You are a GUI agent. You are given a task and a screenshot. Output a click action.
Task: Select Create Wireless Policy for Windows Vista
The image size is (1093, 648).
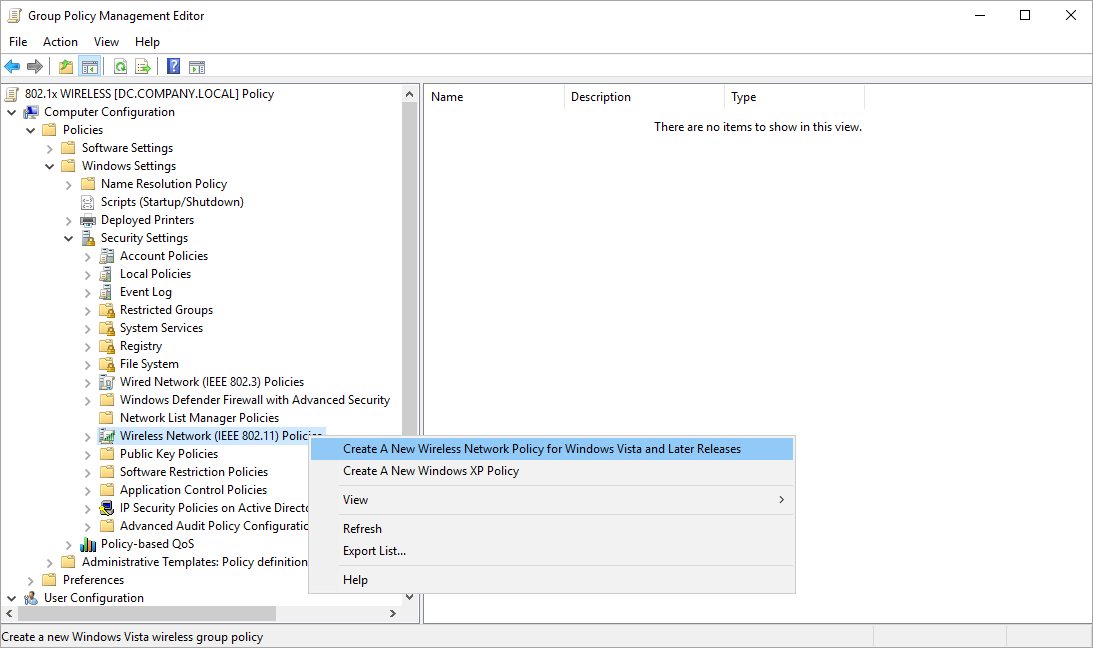point(541,449)
